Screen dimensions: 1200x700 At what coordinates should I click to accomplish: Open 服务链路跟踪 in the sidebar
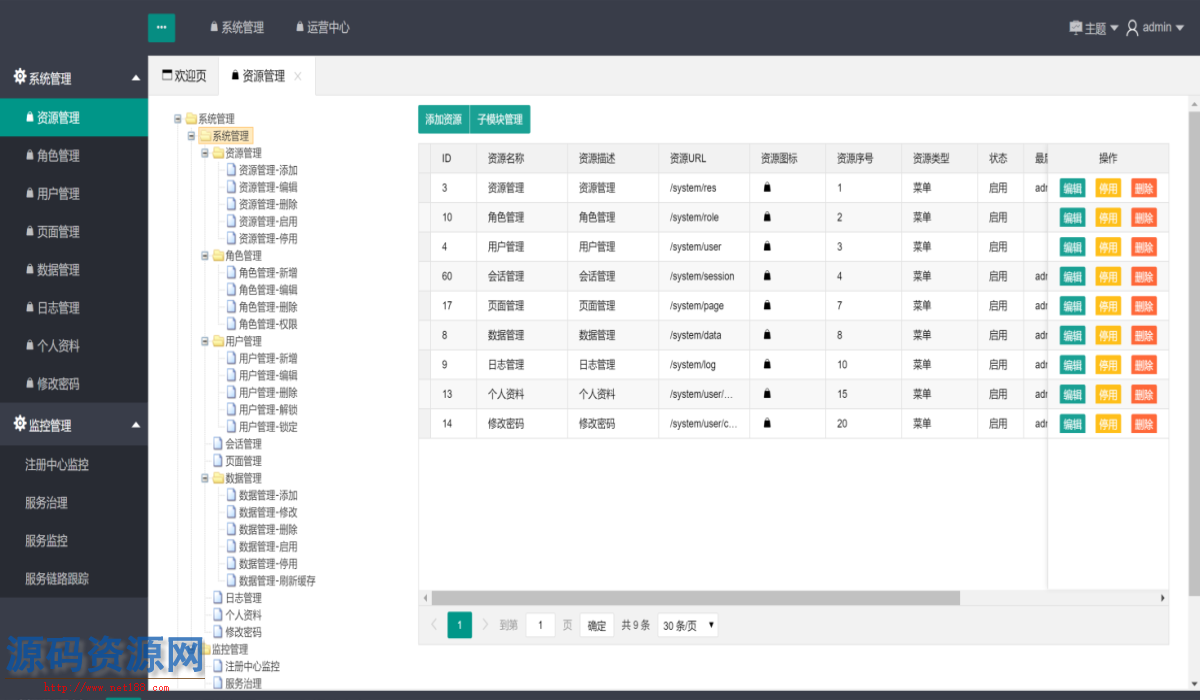[74, 578]
